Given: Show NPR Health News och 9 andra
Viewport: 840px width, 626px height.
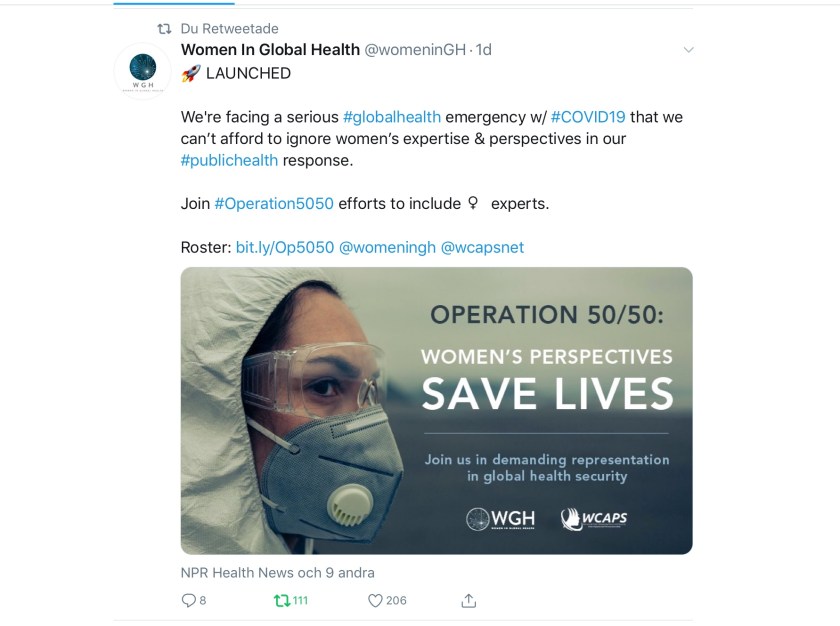Looking at the screenshot, I should pos(278,572).
